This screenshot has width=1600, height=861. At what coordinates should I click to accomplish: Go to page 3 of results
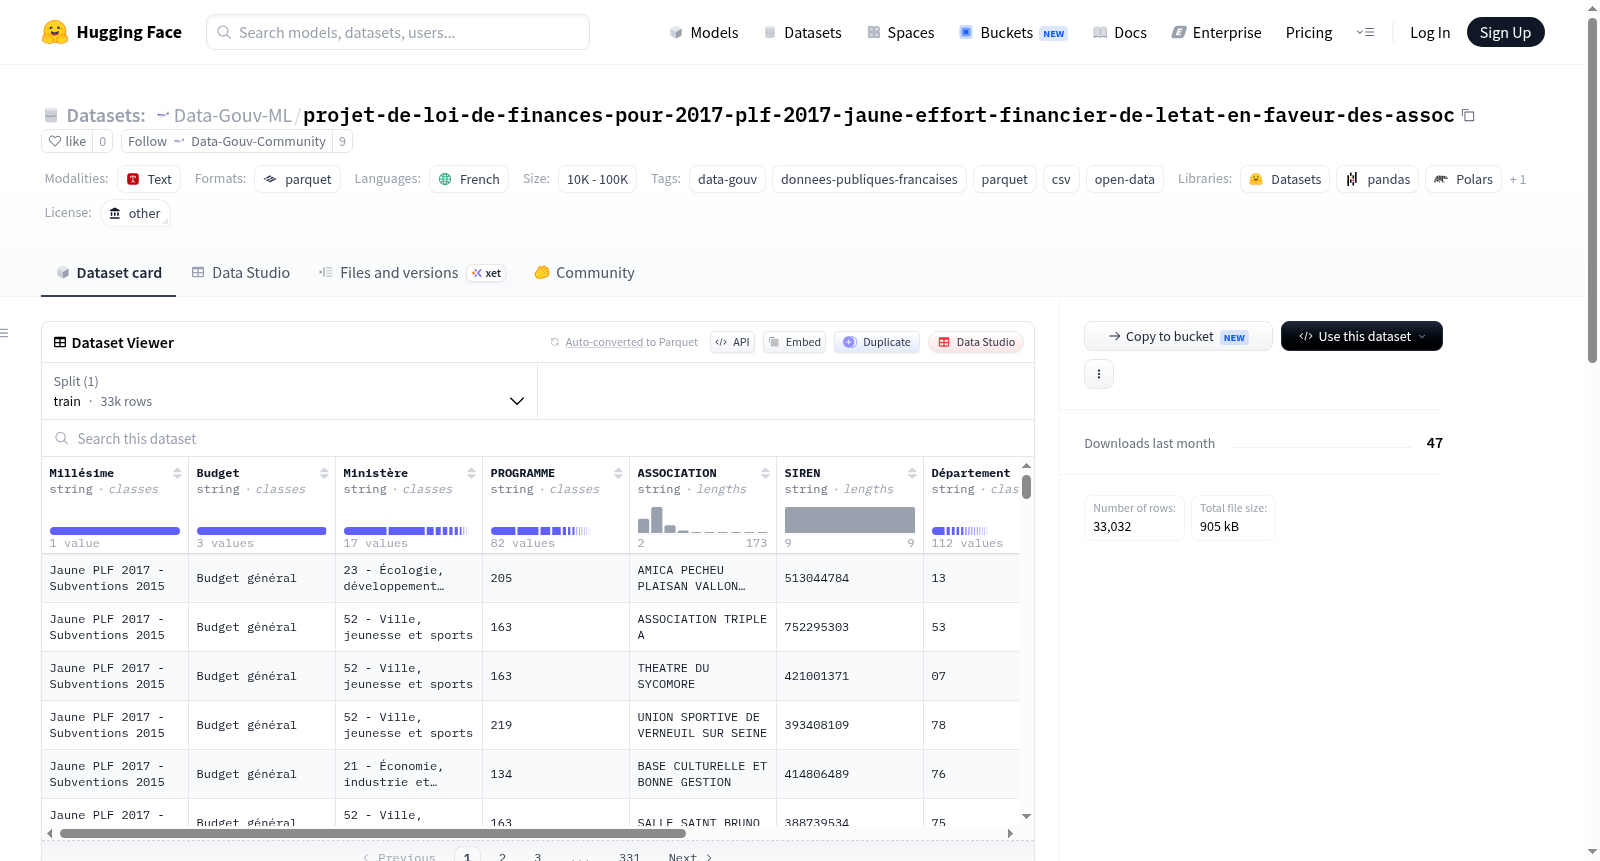coord(538,857)
